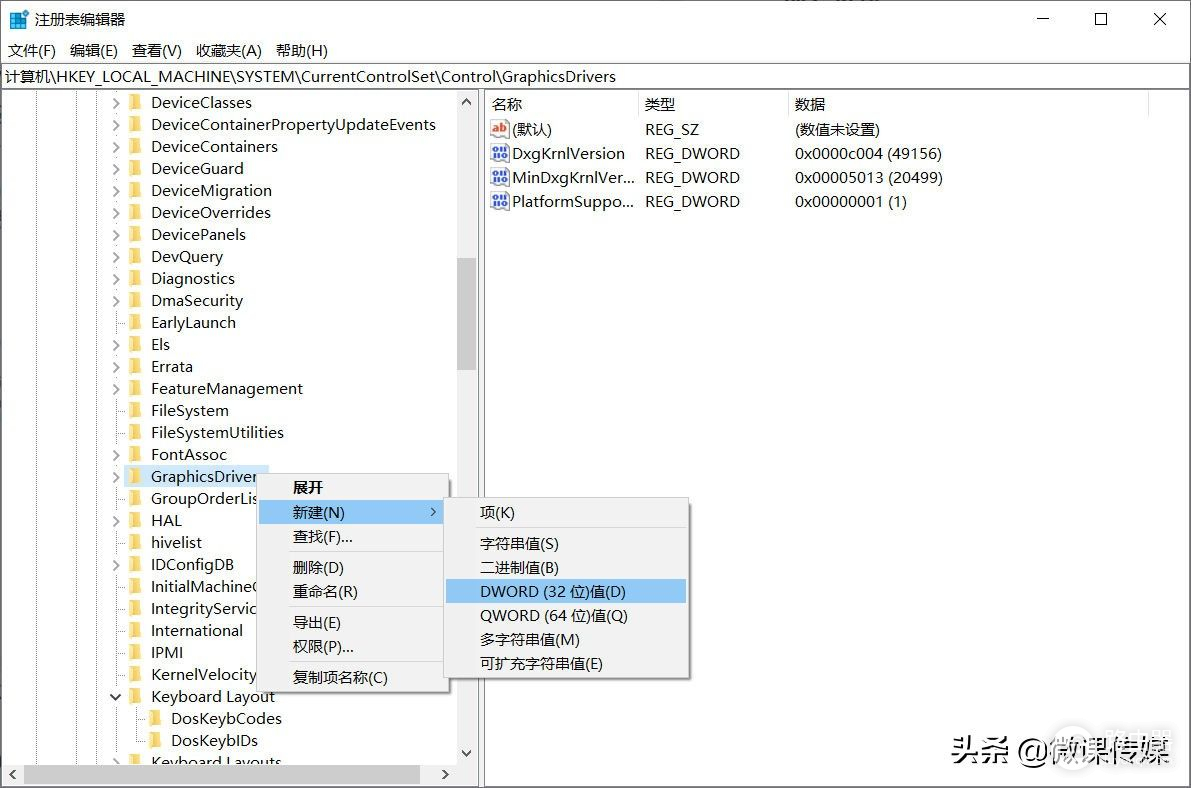Viewport: 1191px width, 788px height.
Task: Click the PlatformSuppo DWORD value icon
Action: tap(500, 201)
